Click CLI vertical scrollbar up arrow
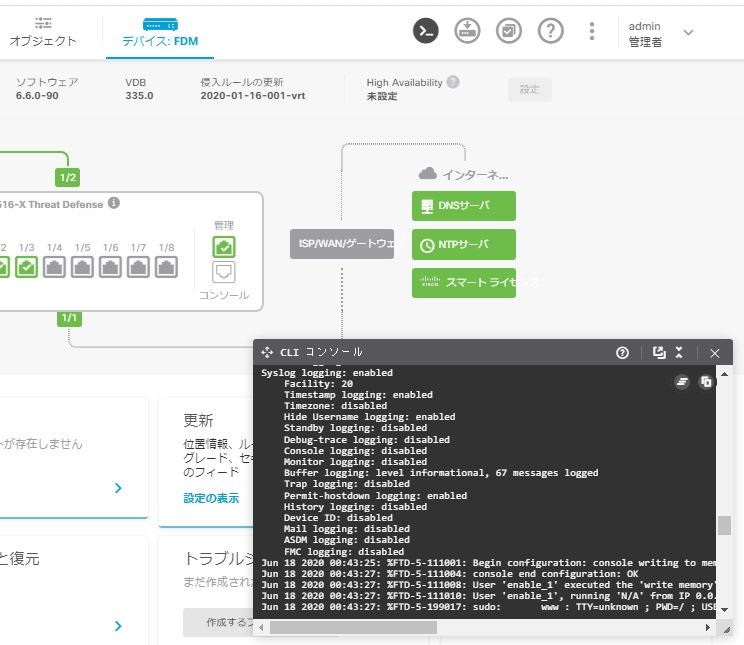744x645 pixels. point(724,374)
